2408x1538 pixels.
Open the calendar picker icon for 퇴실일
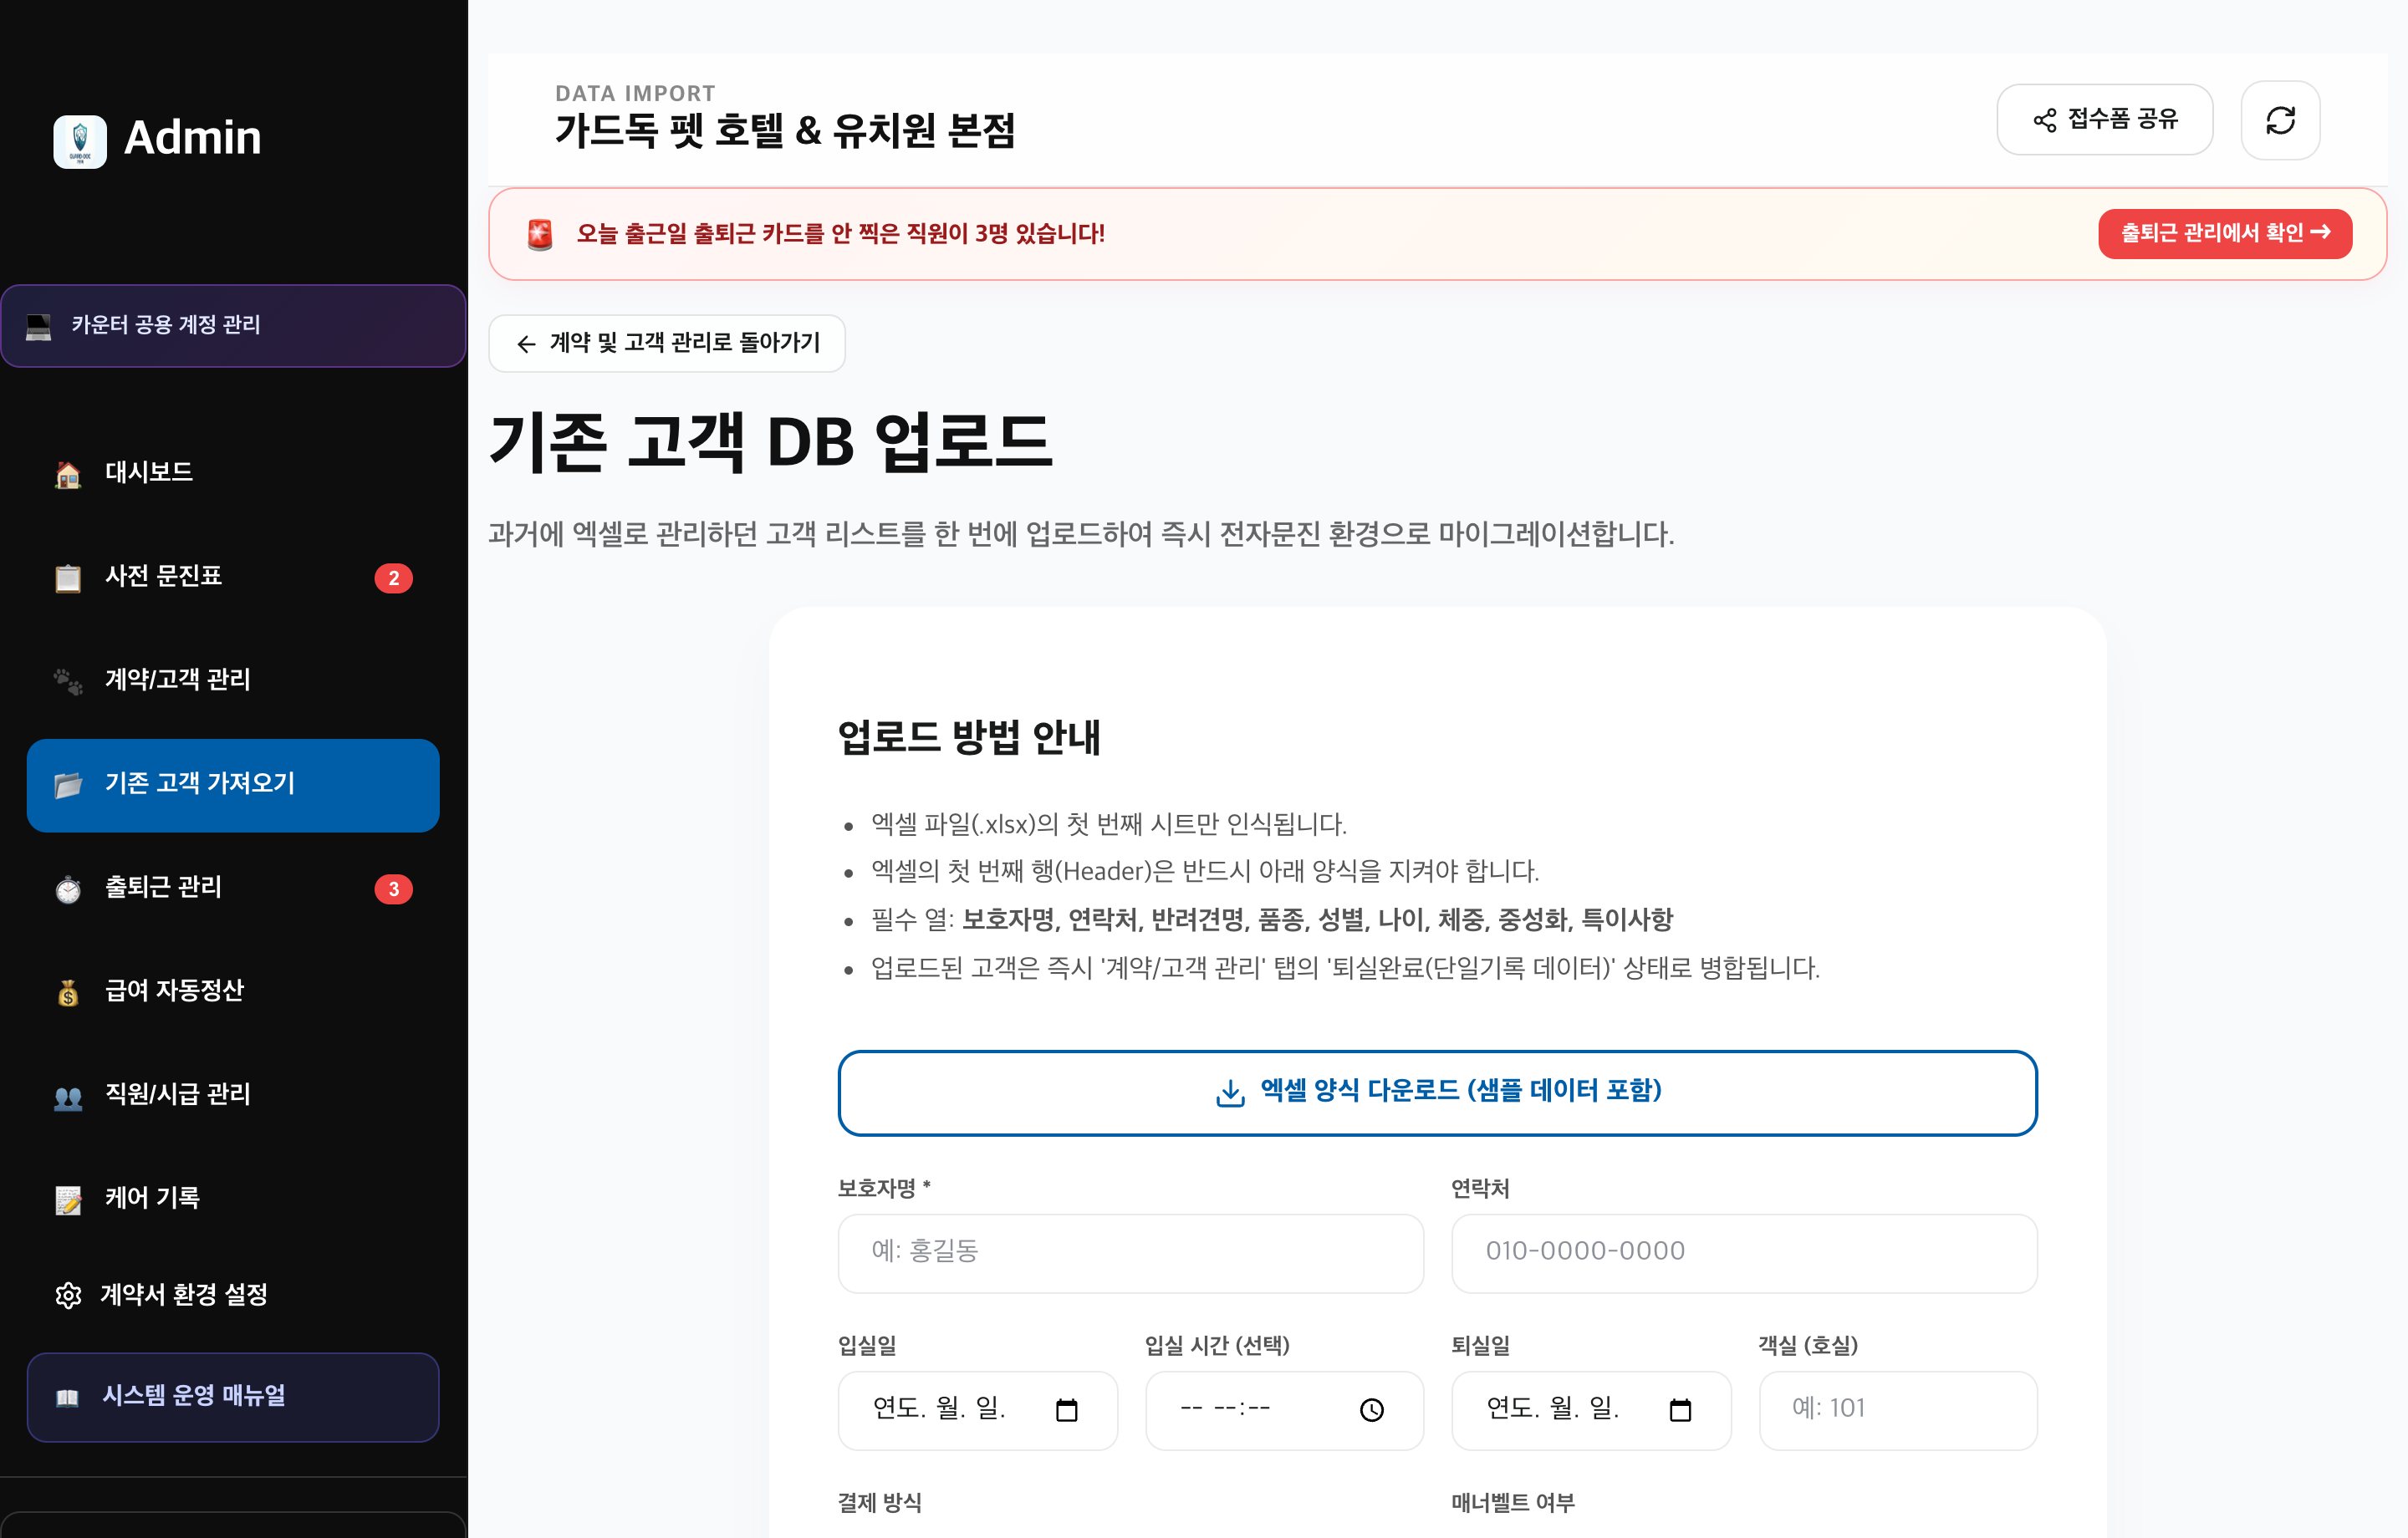tap(1680, 1410)
